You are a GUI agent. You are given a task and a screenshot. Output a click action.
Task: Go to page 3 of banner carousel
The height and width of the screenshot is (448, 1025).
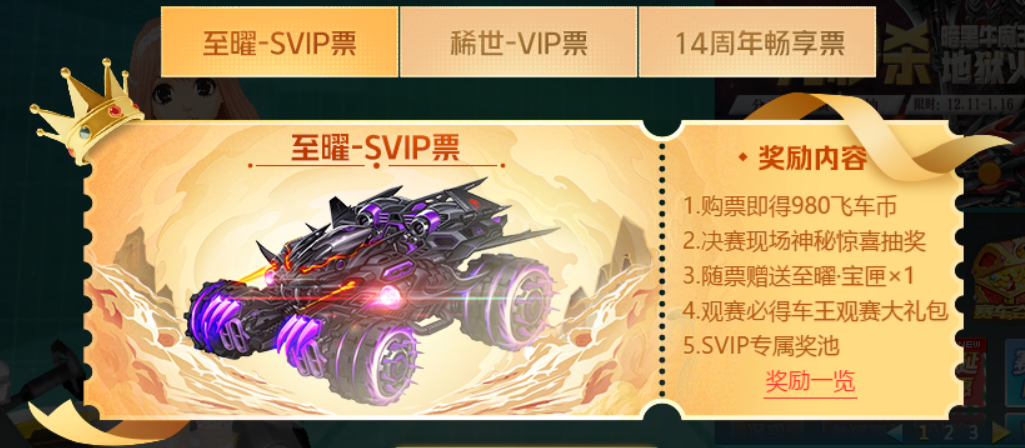(973, 432)
